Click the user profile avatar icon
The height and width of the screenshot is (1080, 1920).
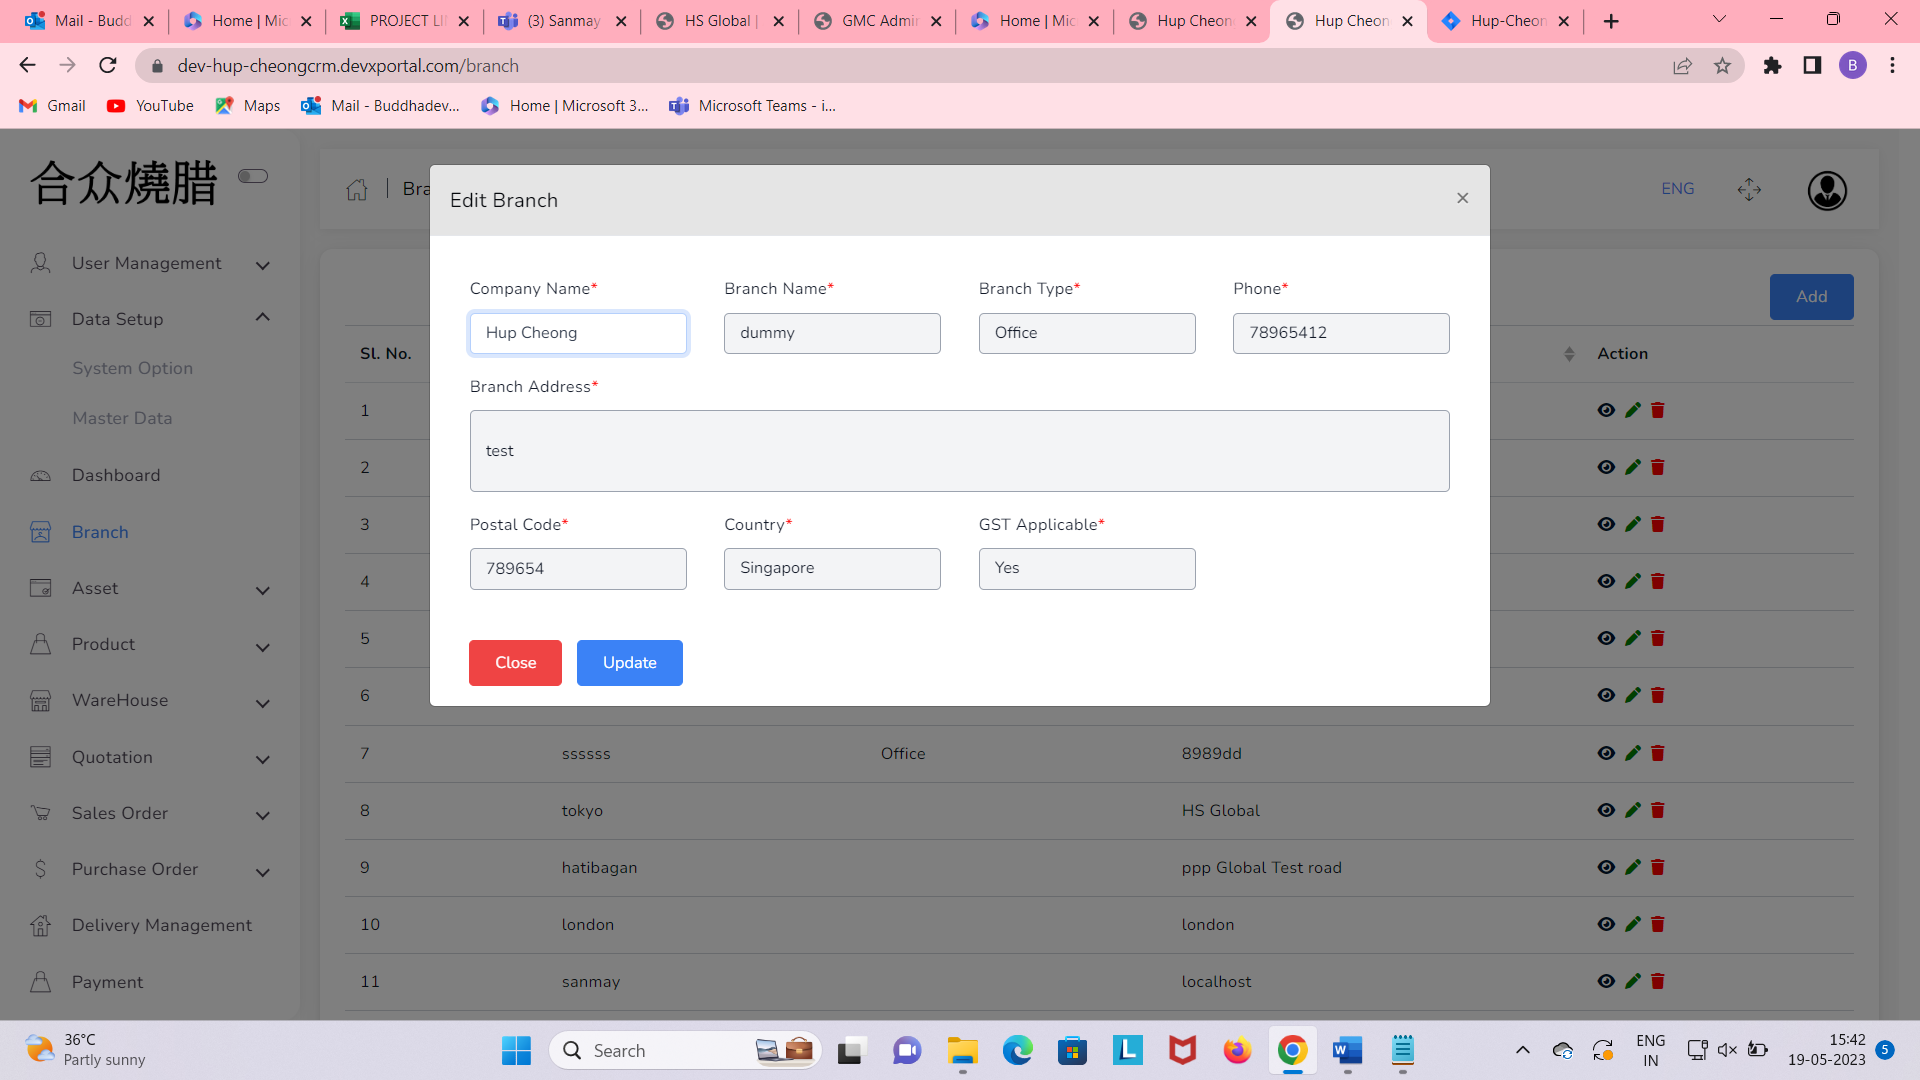click(x=1826, y=190)
